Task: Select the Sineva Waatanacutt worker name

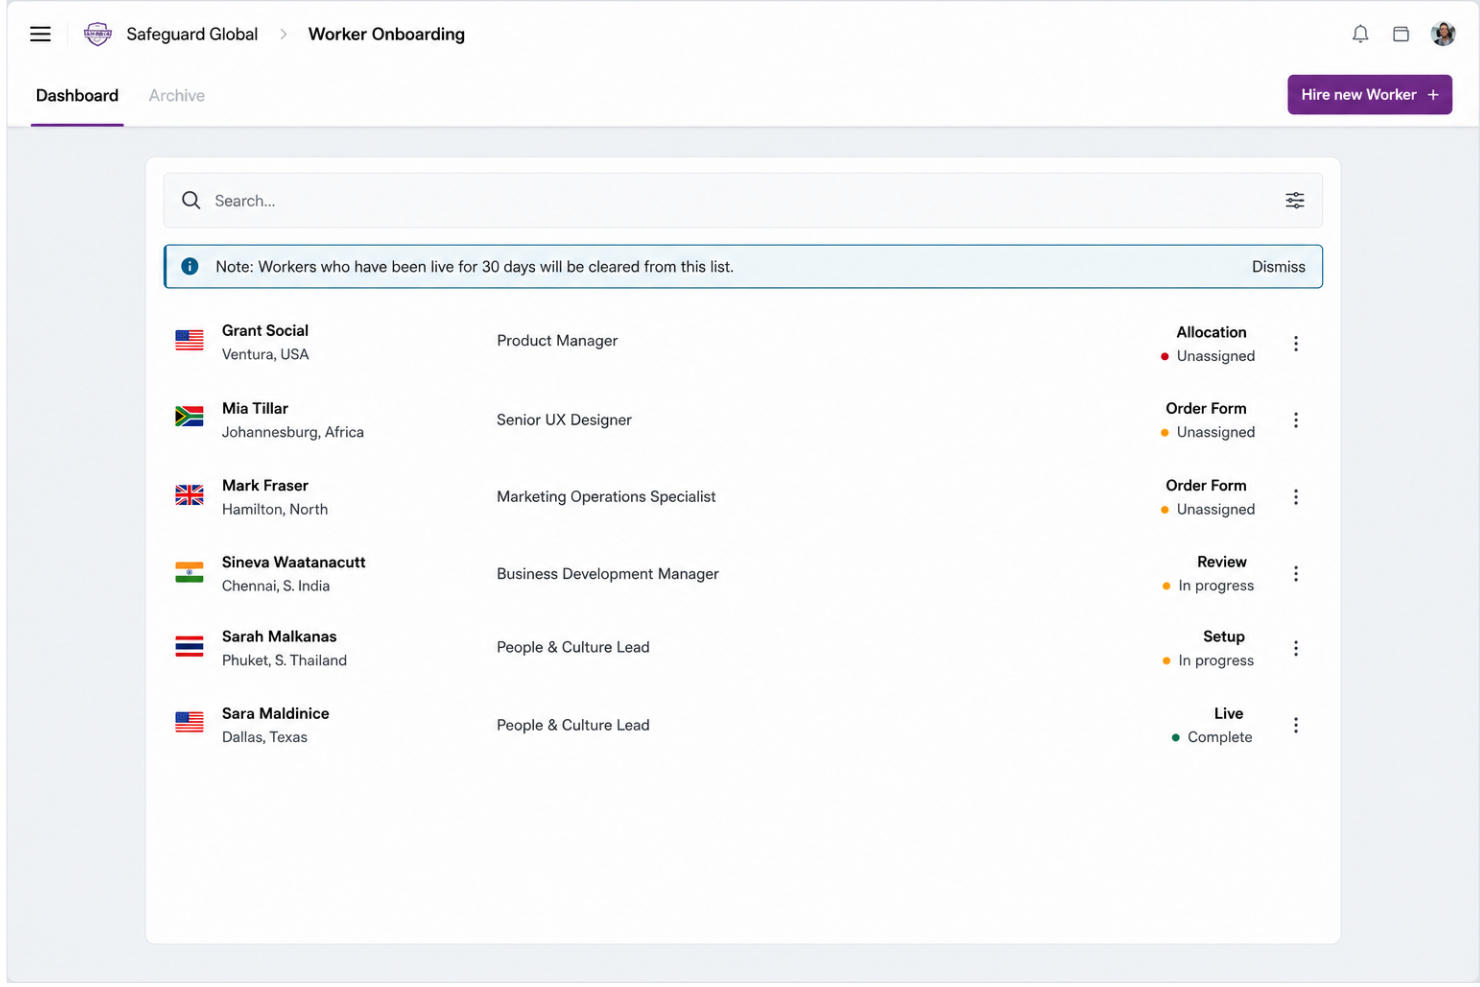Action: (x=293, y=562)
